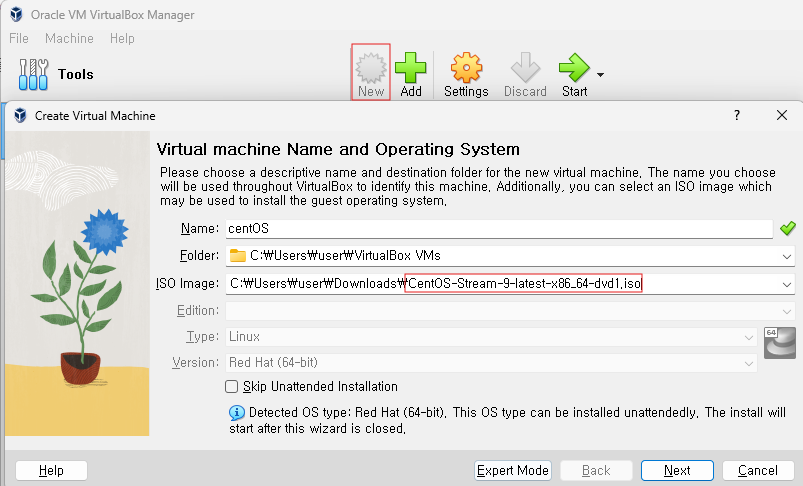The image size is (803, 486).
Task: Open the Help menu in menu bar
Action: click(x=122, y=38)
